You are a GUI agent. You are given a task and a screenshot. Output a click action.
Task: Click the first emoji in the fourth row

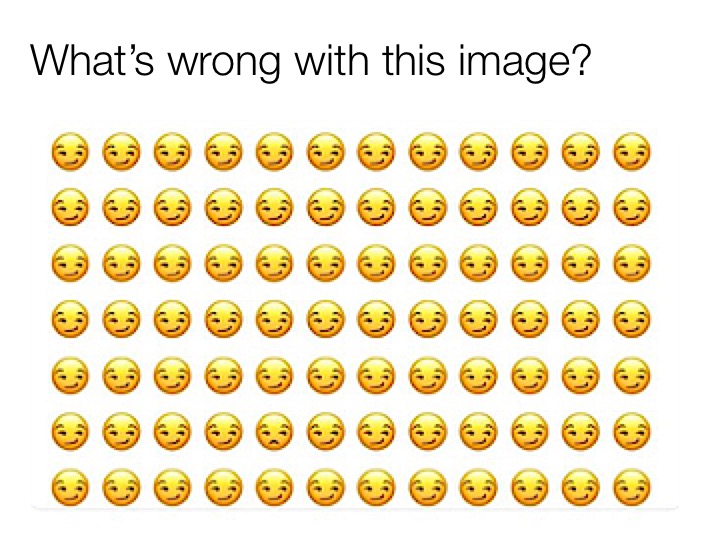[69, 319]
